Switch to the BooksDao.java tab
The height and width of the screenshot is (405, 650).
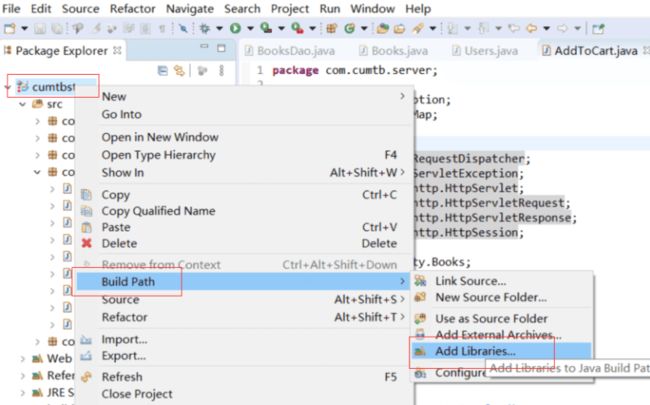pyautogui.click(x=290, y=51)
